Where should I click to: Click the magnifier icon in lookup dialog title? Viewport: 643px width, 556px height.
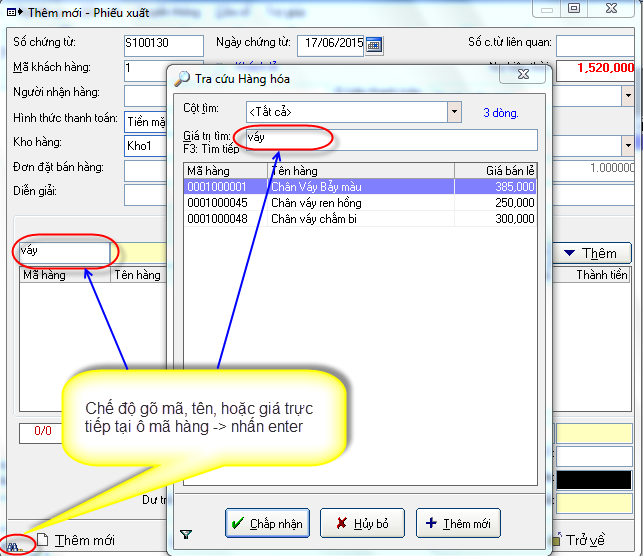pos(182,78)
